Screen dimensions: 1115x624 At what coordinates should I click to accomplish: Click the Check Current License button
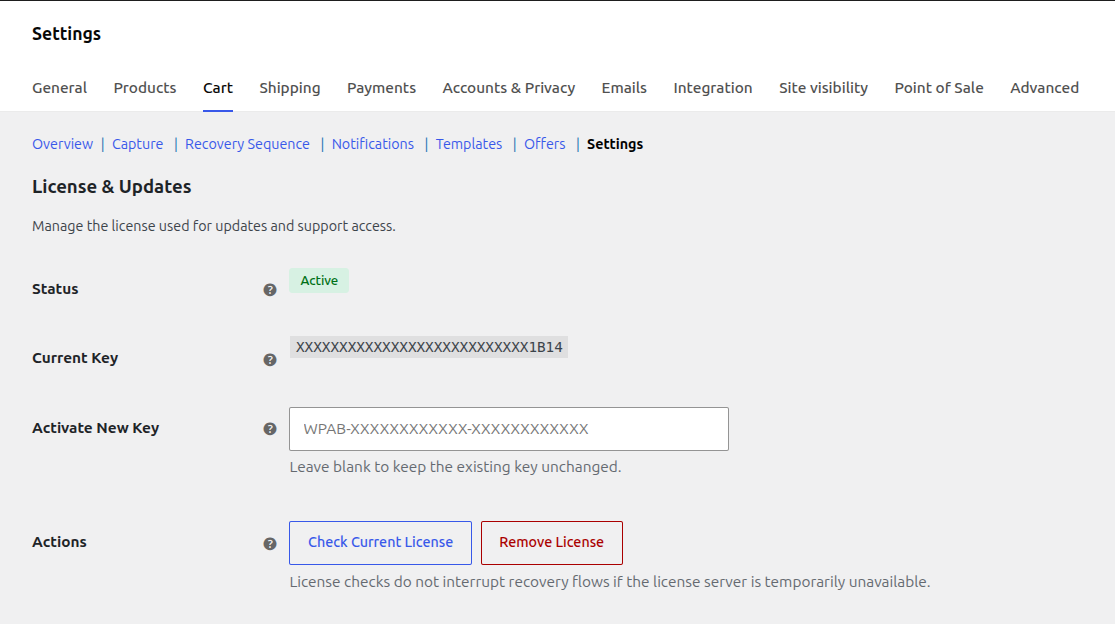click(x=380, y=542)
